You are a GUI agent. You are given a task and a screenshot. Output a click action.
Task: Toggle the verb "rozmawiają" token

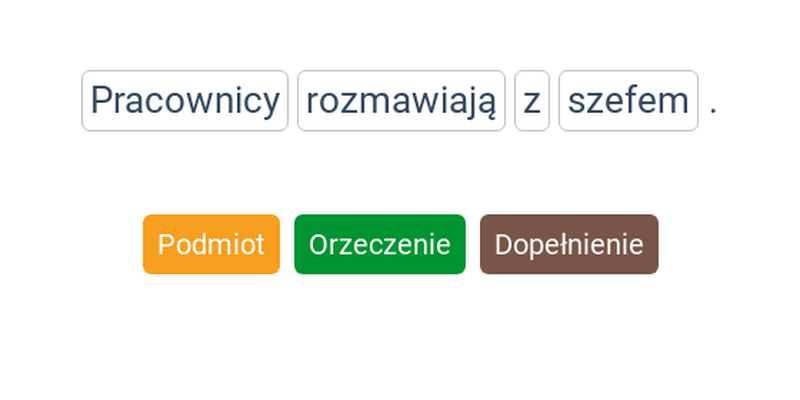(x=401, y=101)
